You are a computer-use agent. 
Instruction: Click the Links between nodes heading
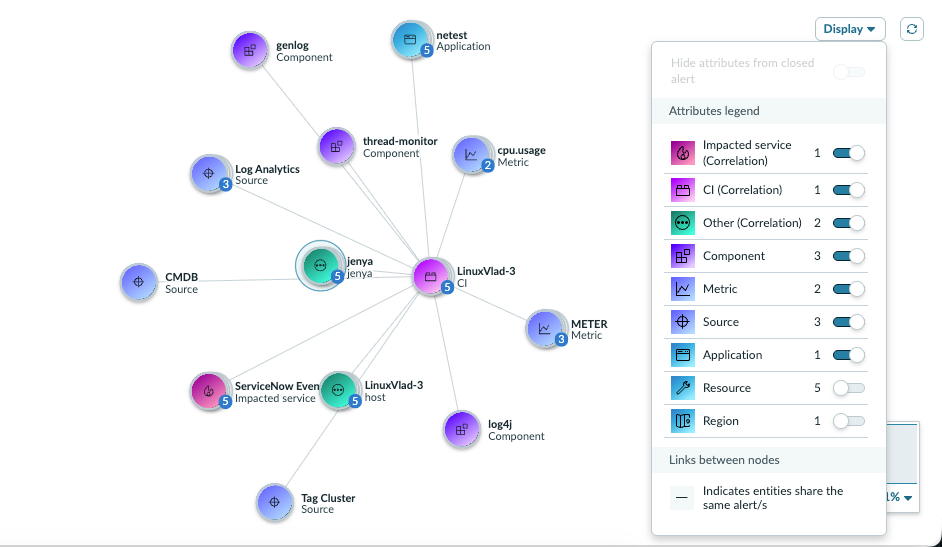(x=724, y=460)
